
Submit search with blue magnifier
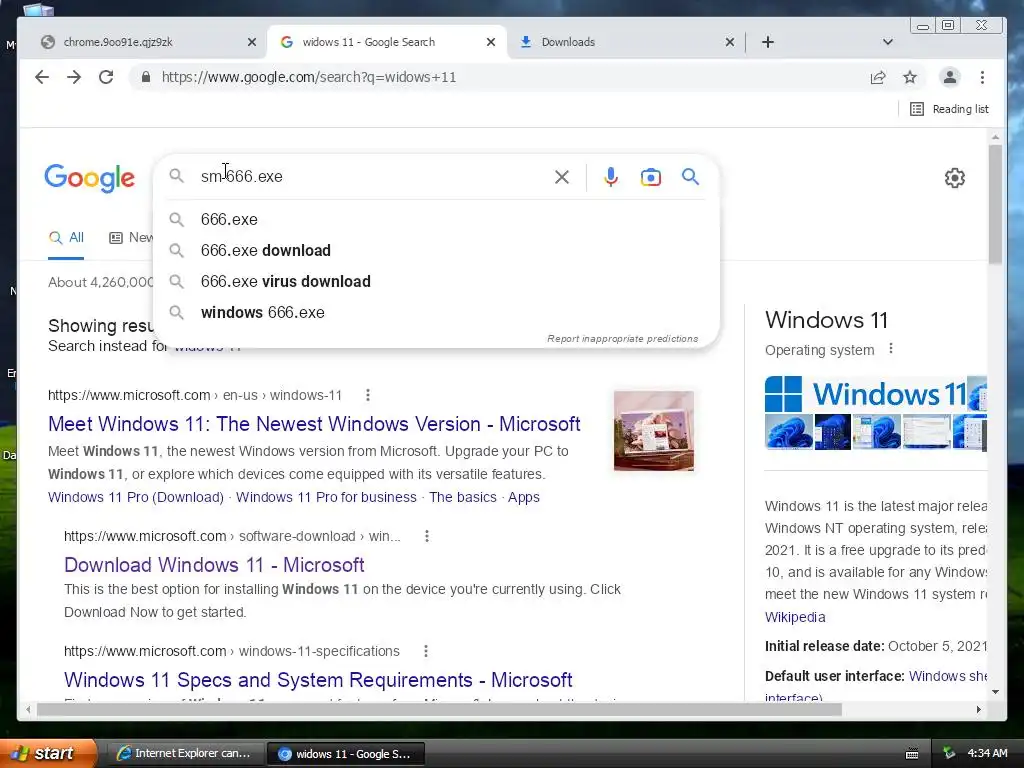690,176
